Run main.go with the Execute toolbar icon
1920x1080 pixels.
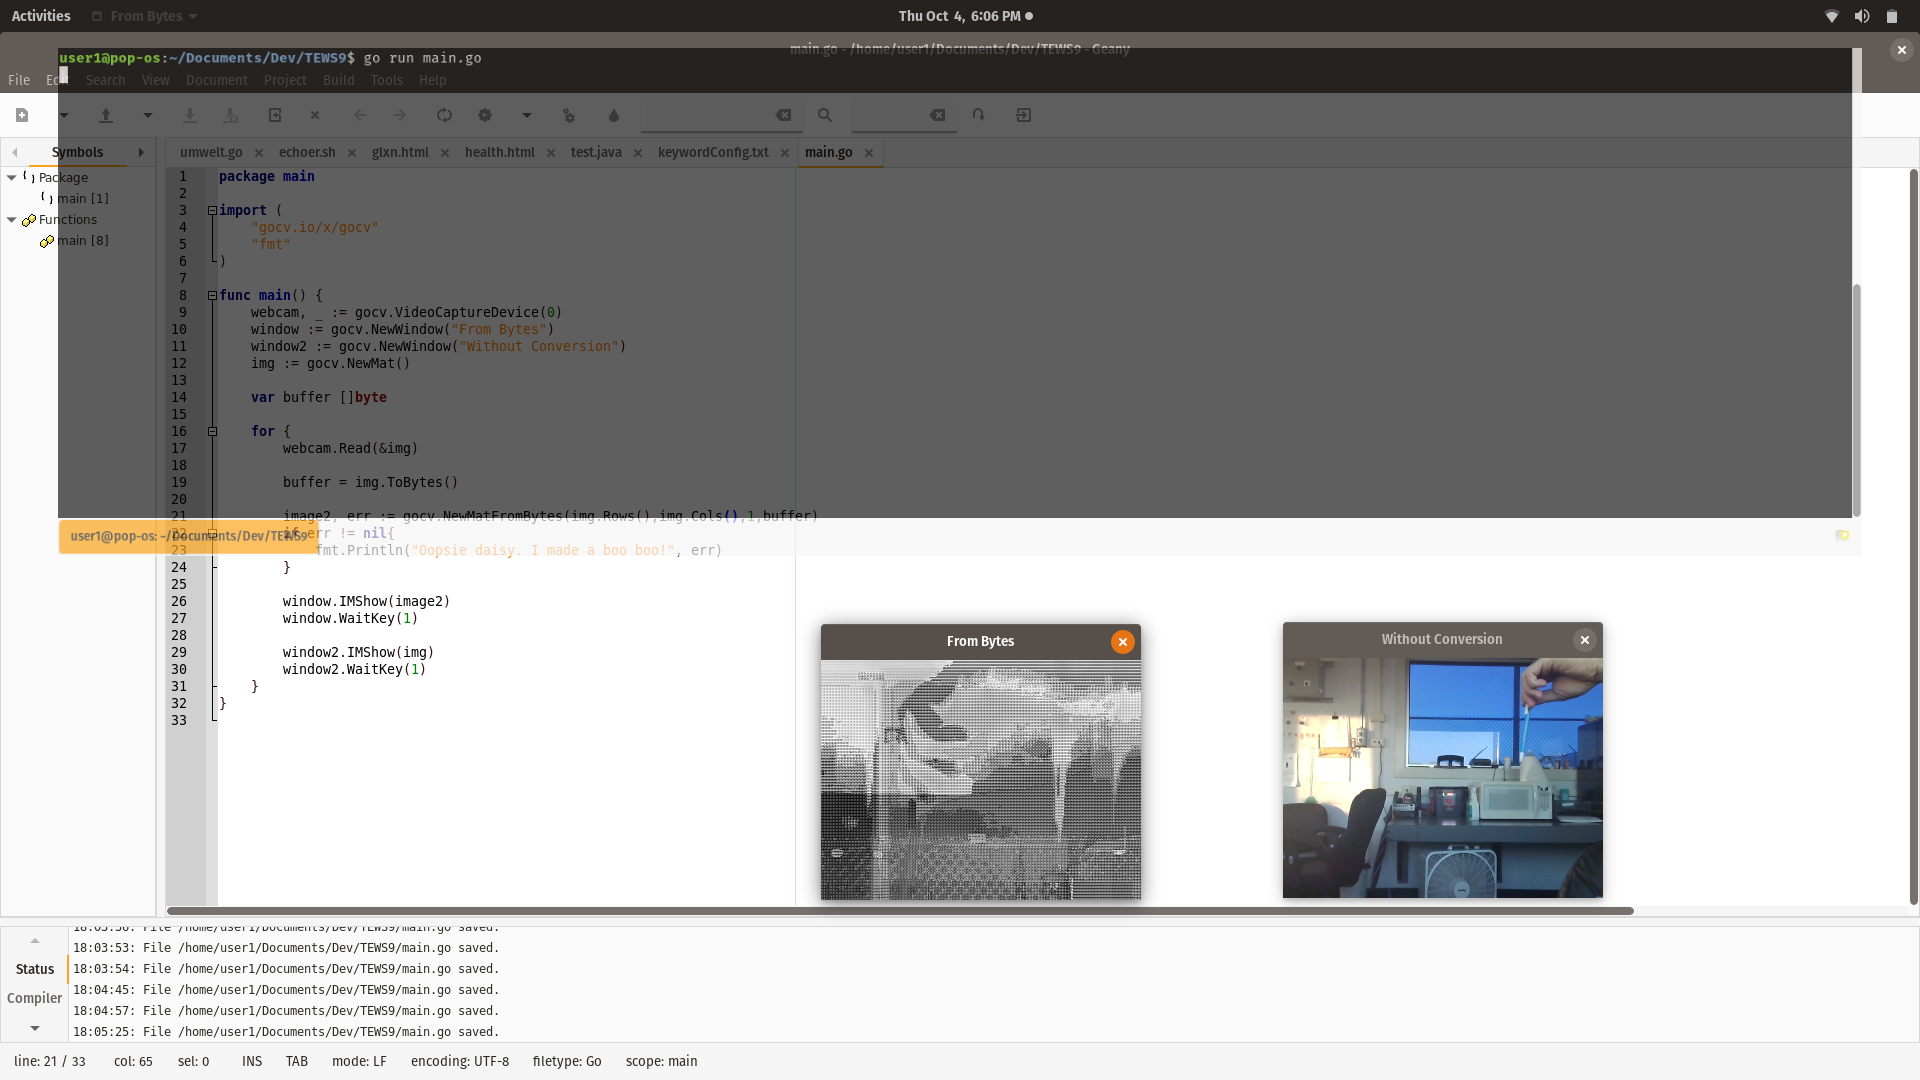568,115
